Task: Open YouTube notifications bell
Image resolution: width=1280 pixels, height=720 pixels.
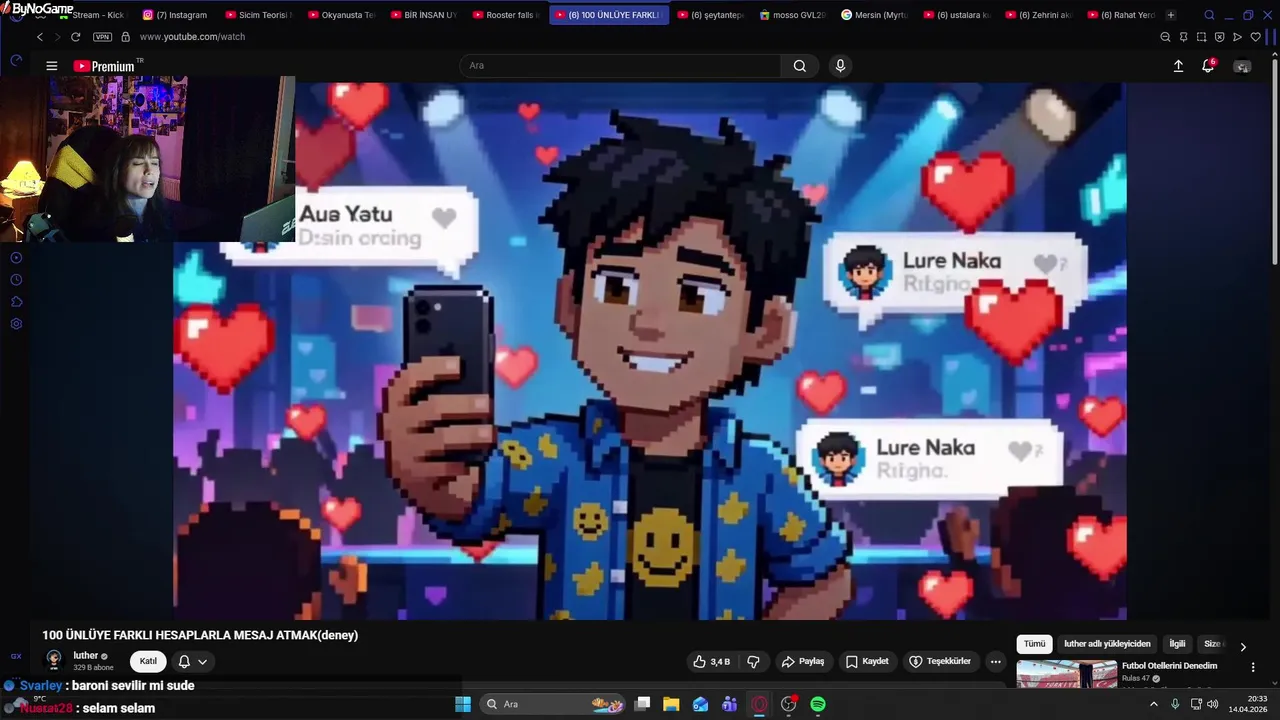Action: 1208,66
